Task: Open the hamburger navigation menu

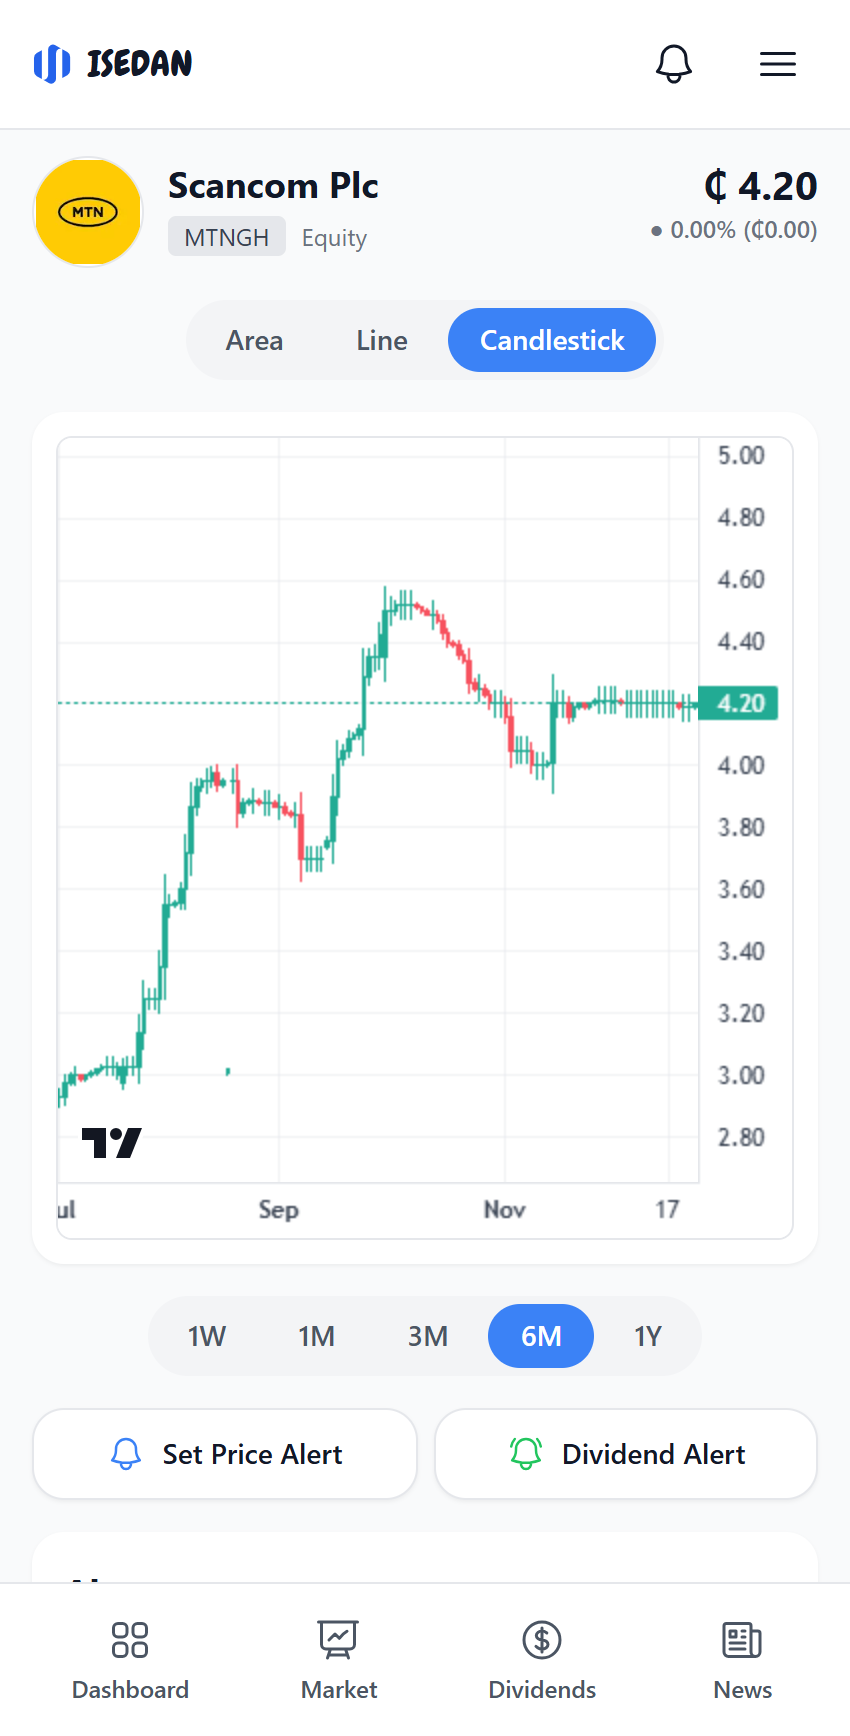Action: coord(777,63)
